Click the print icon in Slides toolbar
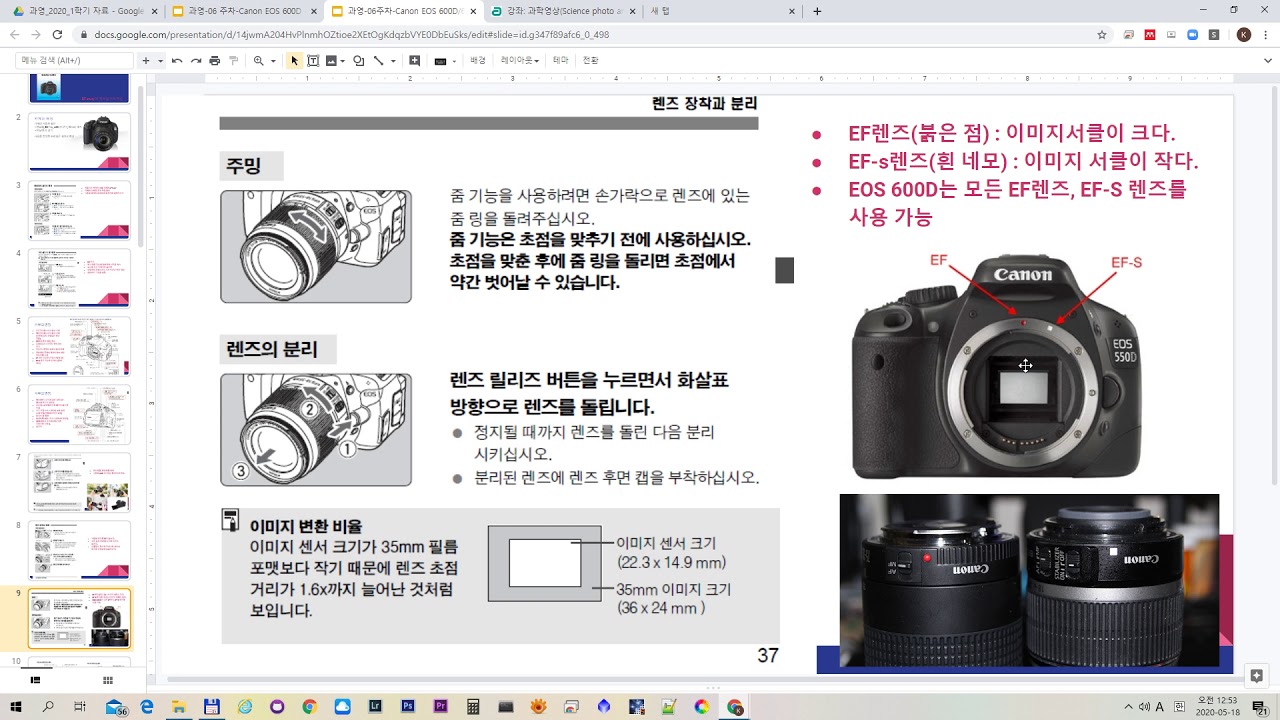 (215, 61)
